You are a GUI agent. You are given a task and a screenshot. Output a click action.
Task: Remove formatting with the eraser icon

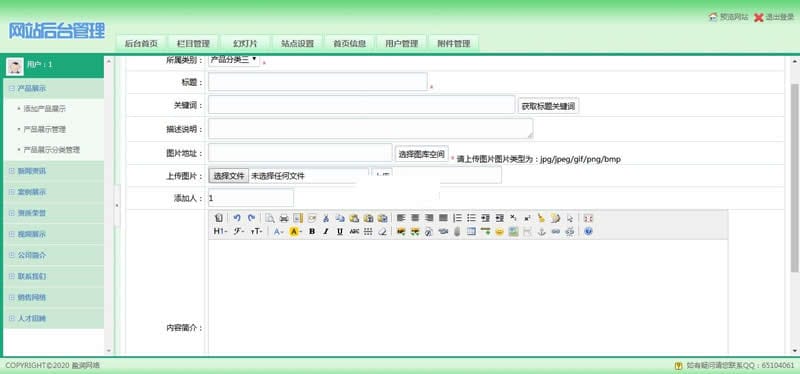pyautogui.click(x=382, y=231)
